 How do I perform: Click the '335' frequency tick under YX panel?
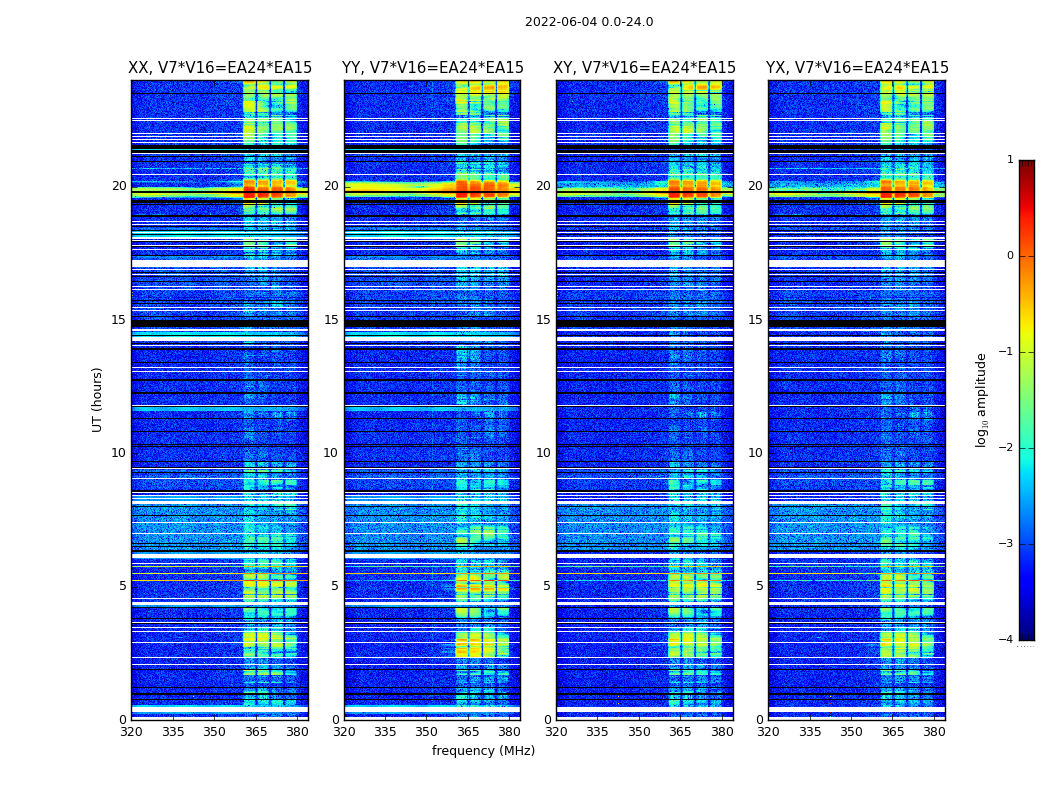pyautogui.click(x=810, y=732)
